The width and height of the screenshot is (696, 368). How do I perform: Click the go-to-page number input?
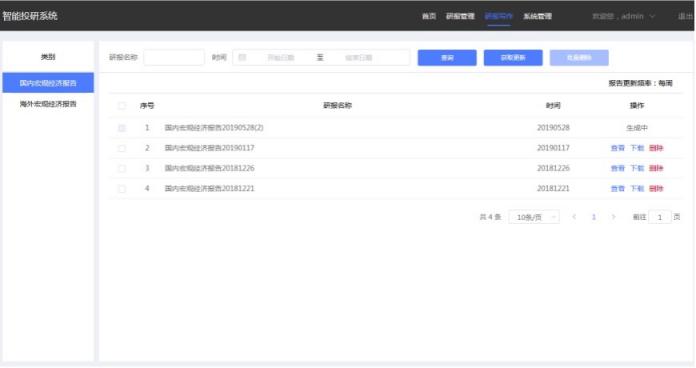(x=660, y=217)
